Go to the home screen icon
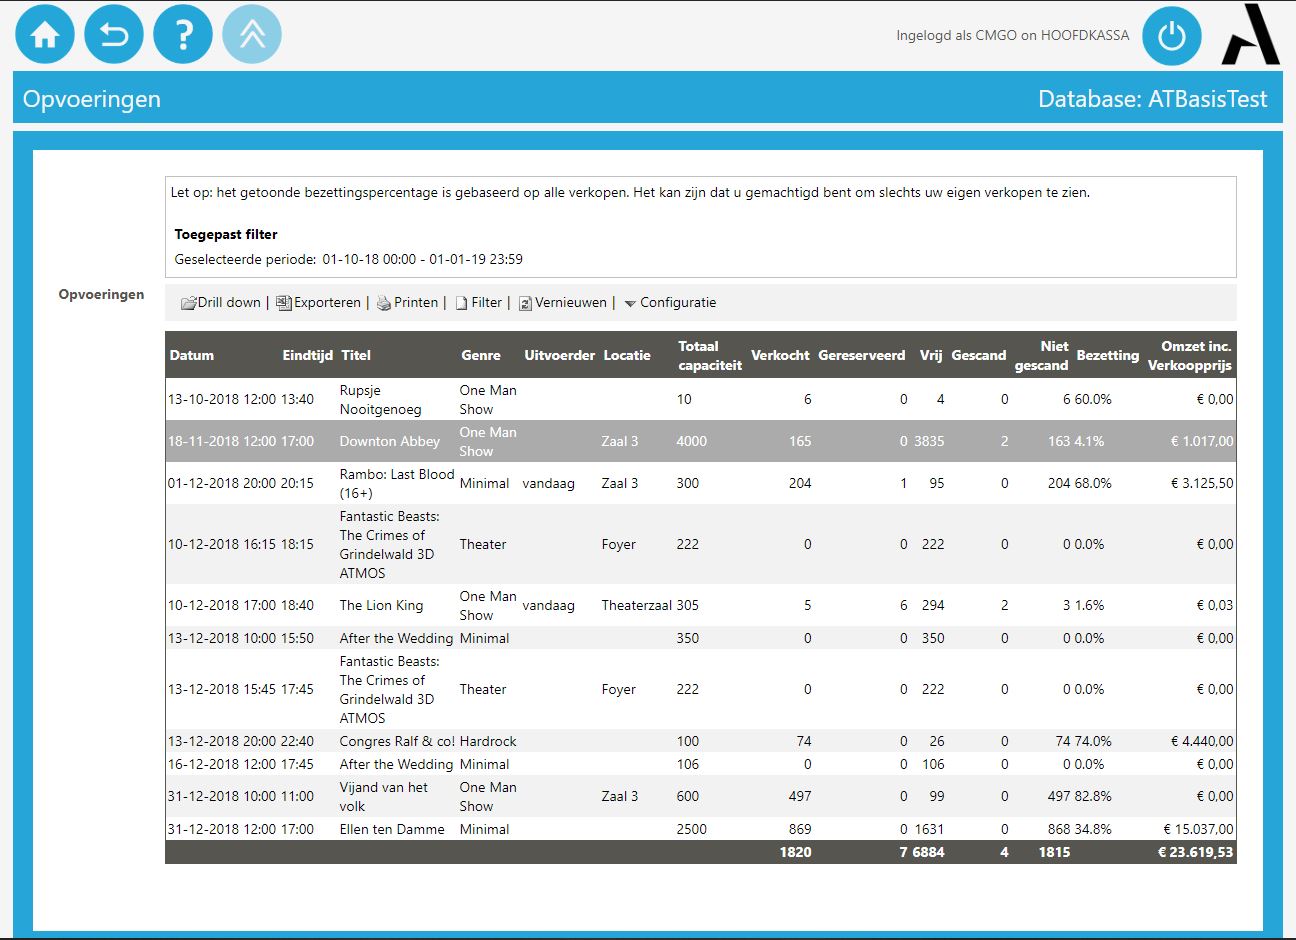The width and height of the screenshot is (1296, 940). tap(45, 34)
